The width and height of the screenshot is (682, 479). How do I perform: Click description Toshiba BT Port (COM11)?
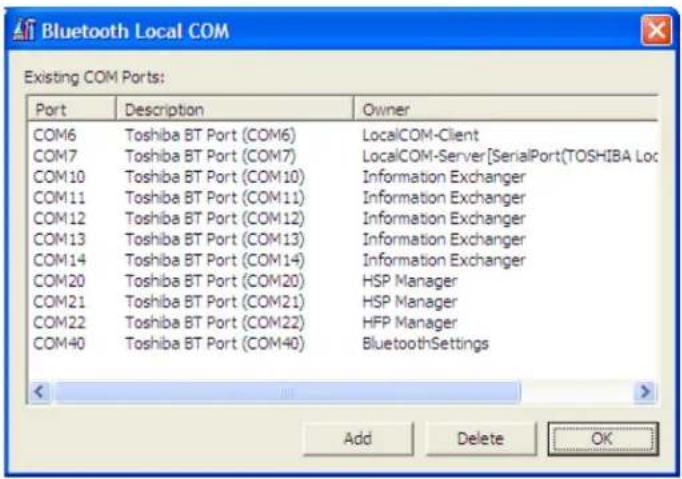coord(215,198)
